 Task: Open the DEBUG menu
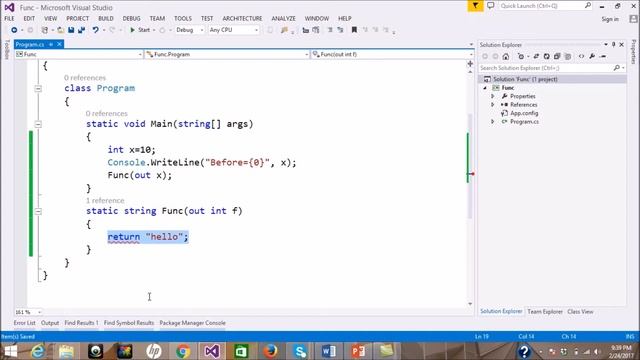[131, 18]
